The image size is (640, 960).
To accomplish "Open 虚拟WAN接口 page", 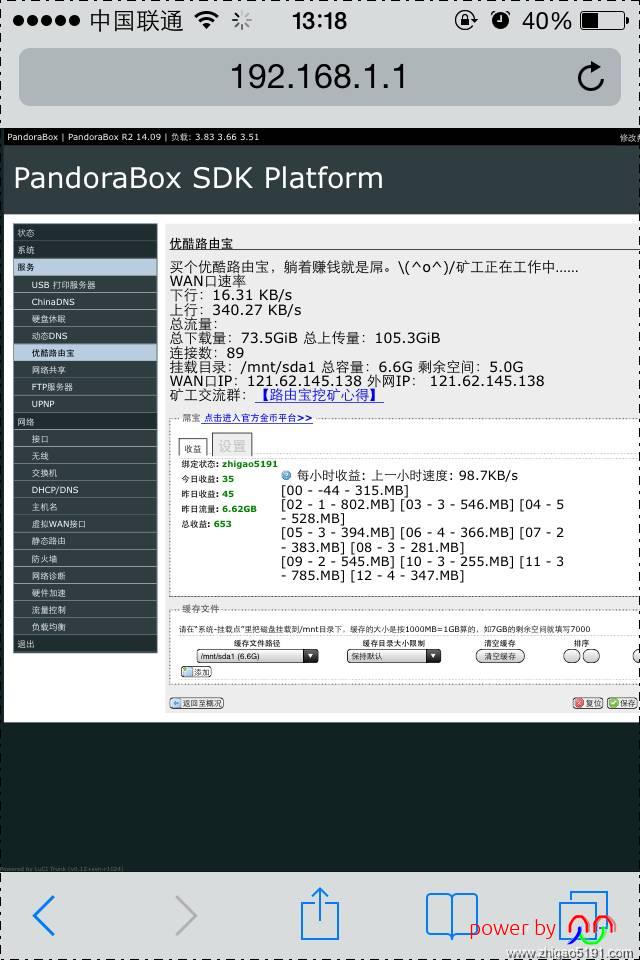I will pos(85,524).
